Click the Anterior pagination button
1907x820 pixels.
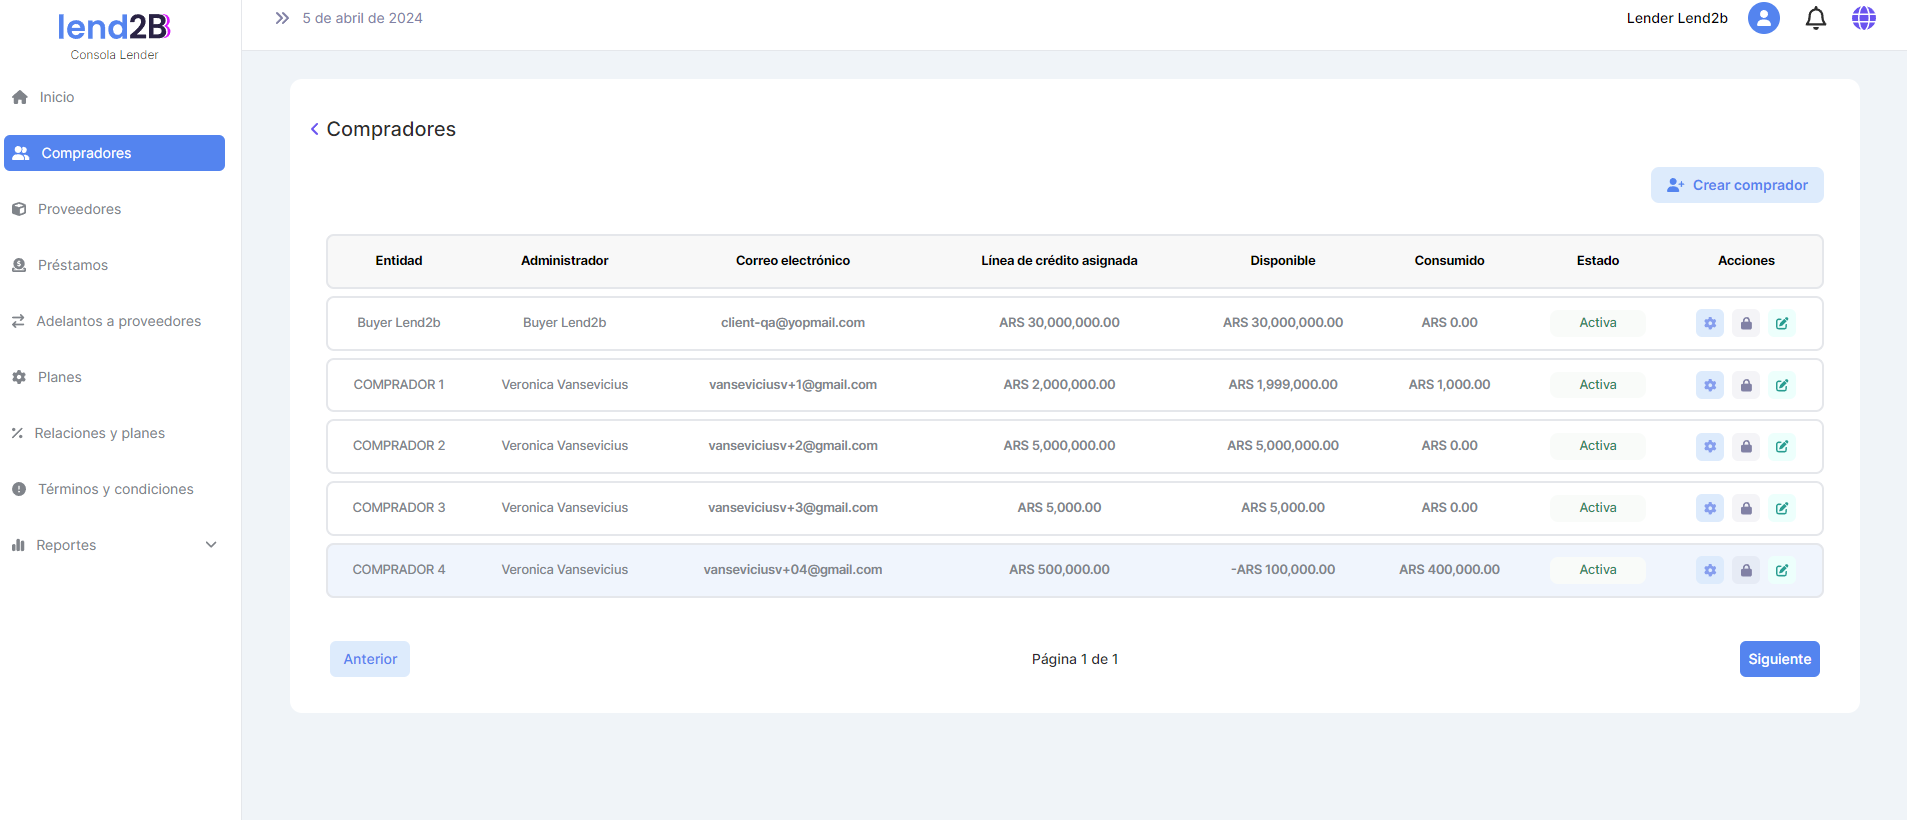(x=370, y=659)
